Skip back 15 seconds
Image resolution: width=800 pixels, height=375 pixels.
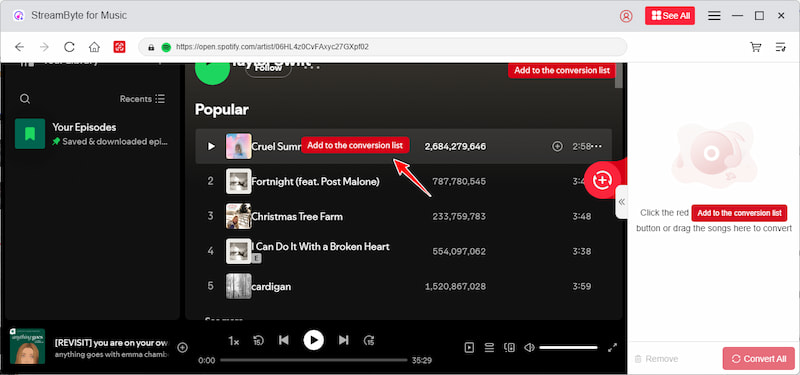(259, 340)
